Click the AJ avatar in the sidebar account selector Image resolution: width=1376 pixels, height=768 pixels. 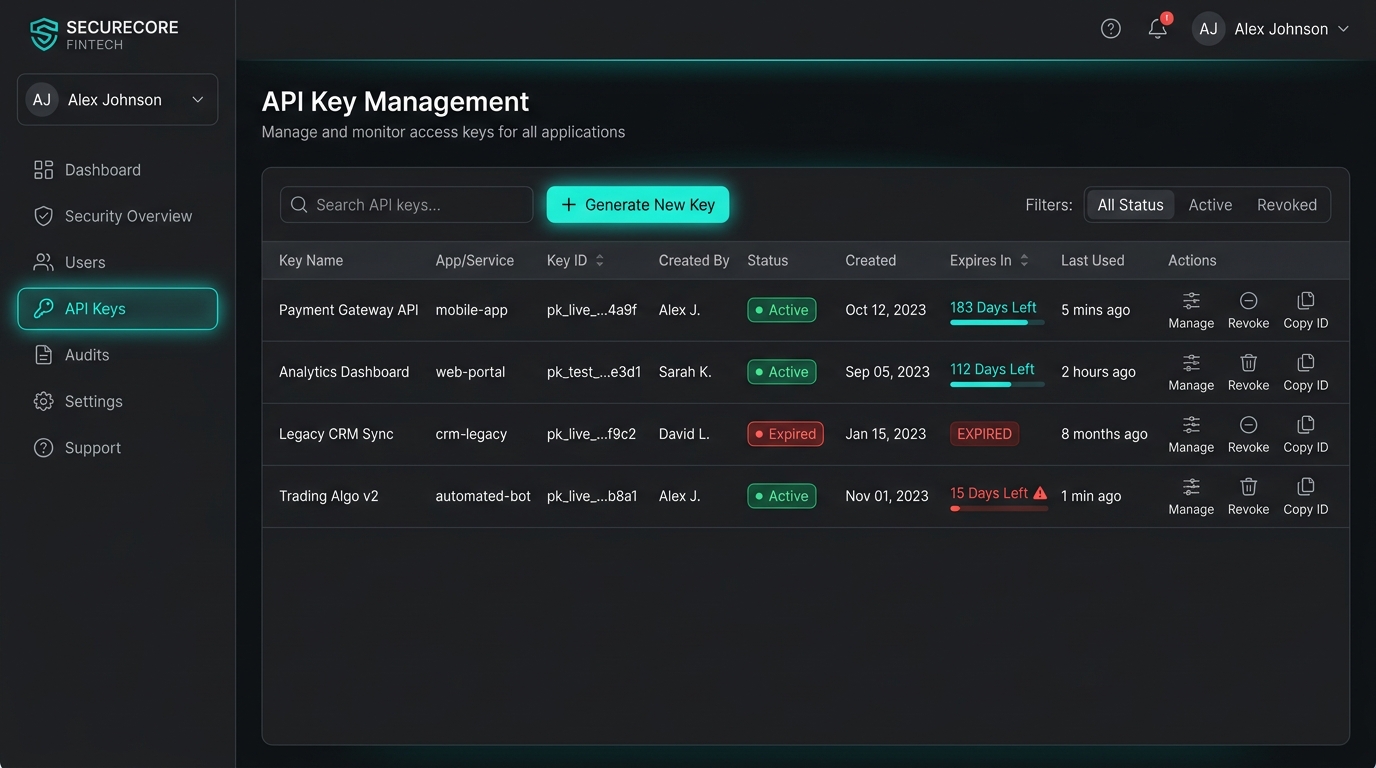[x=42, y=100]
